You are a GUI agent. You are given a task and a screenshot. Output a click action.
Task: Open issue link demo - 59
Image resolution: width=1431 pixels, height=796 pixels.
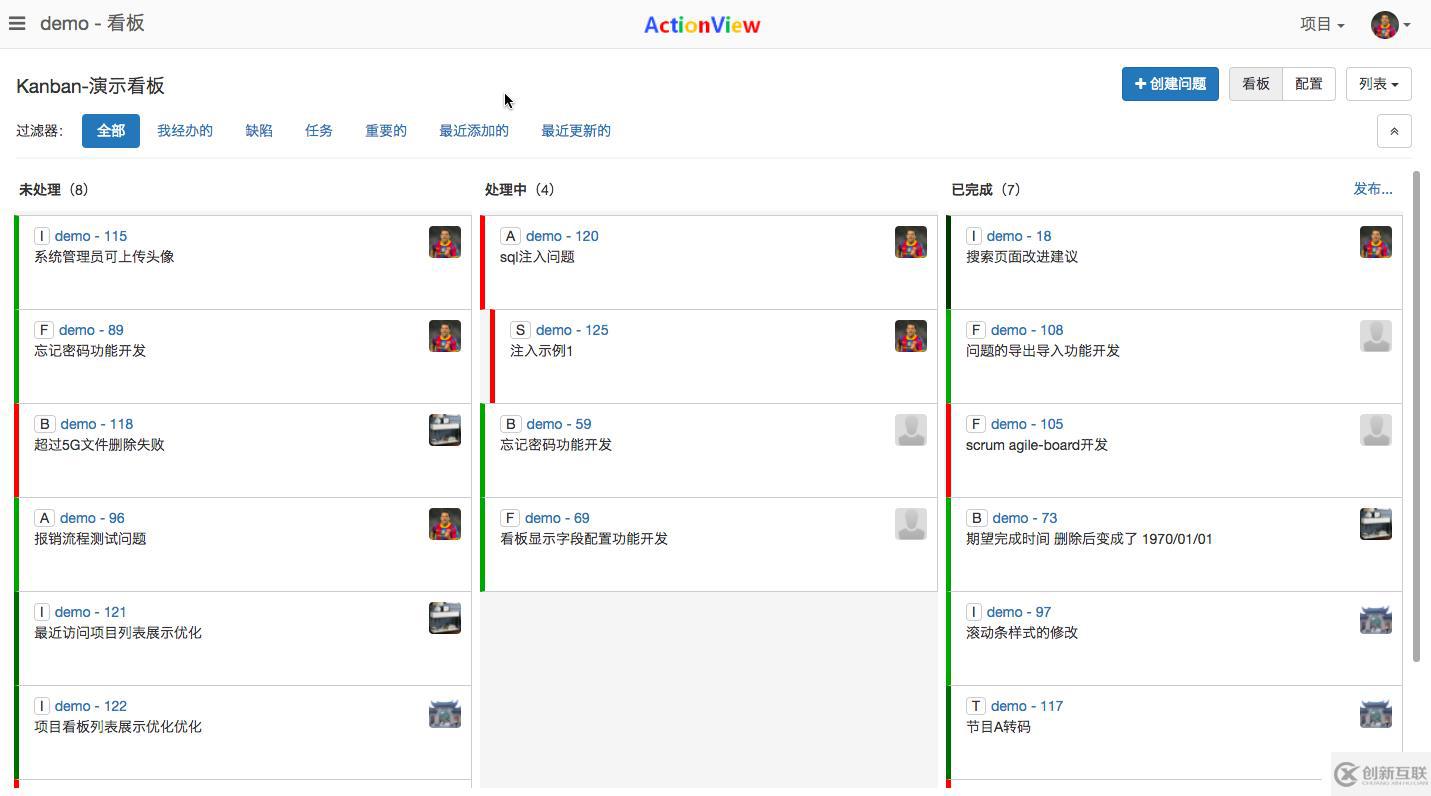(559, 424)
